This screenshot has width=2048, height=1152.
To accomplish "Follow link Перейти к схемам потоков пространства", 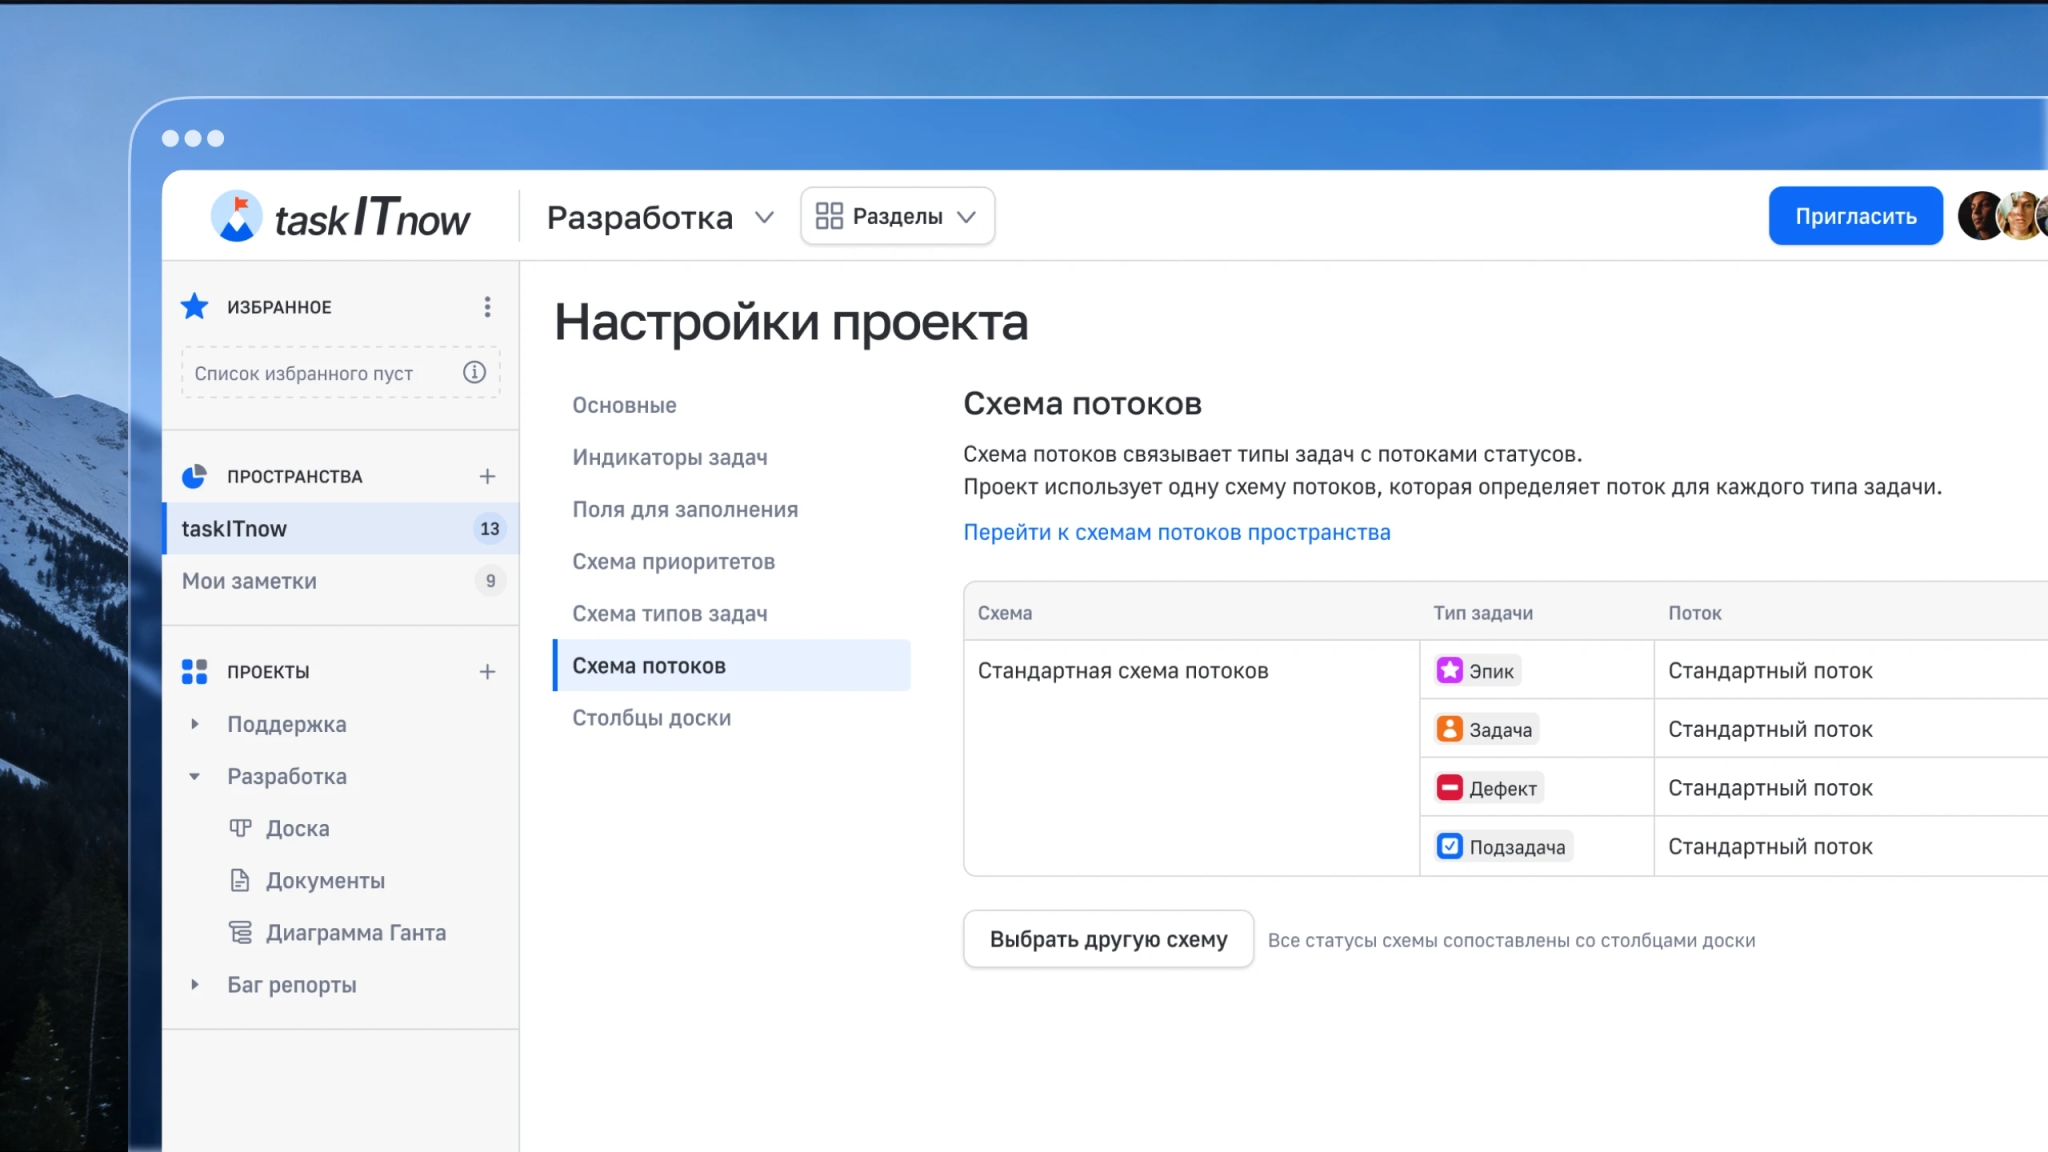I will [1176, 532].
